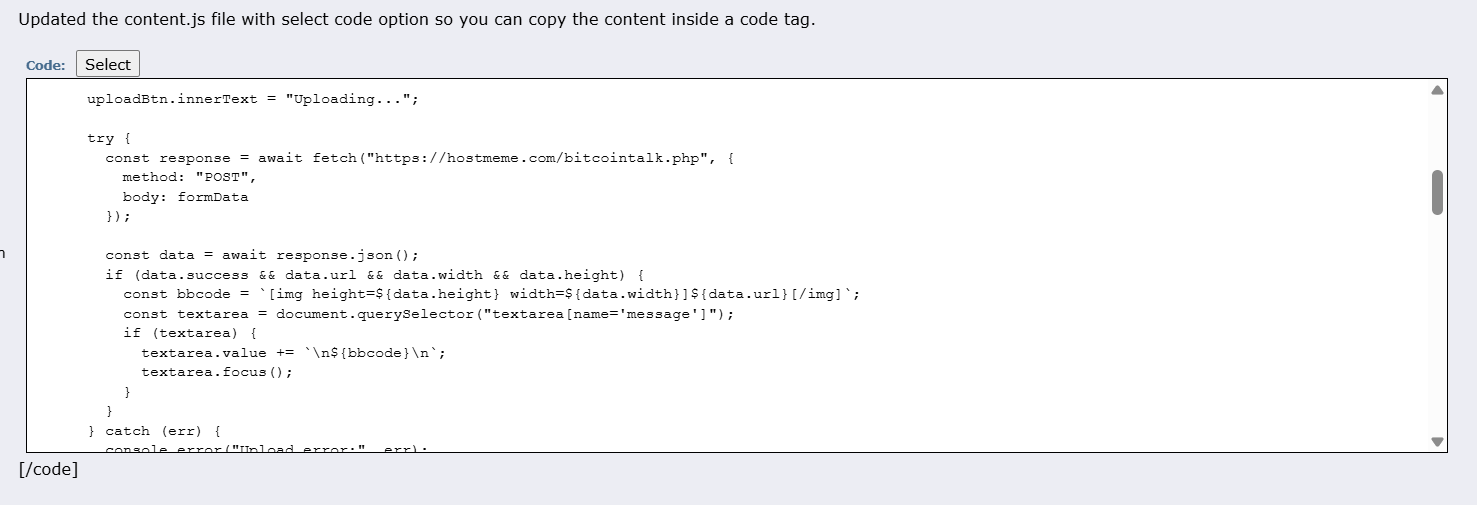Click the "Updated the content.js file" sentence
The width and height of the screenshot is (1477, 505).
416,20
